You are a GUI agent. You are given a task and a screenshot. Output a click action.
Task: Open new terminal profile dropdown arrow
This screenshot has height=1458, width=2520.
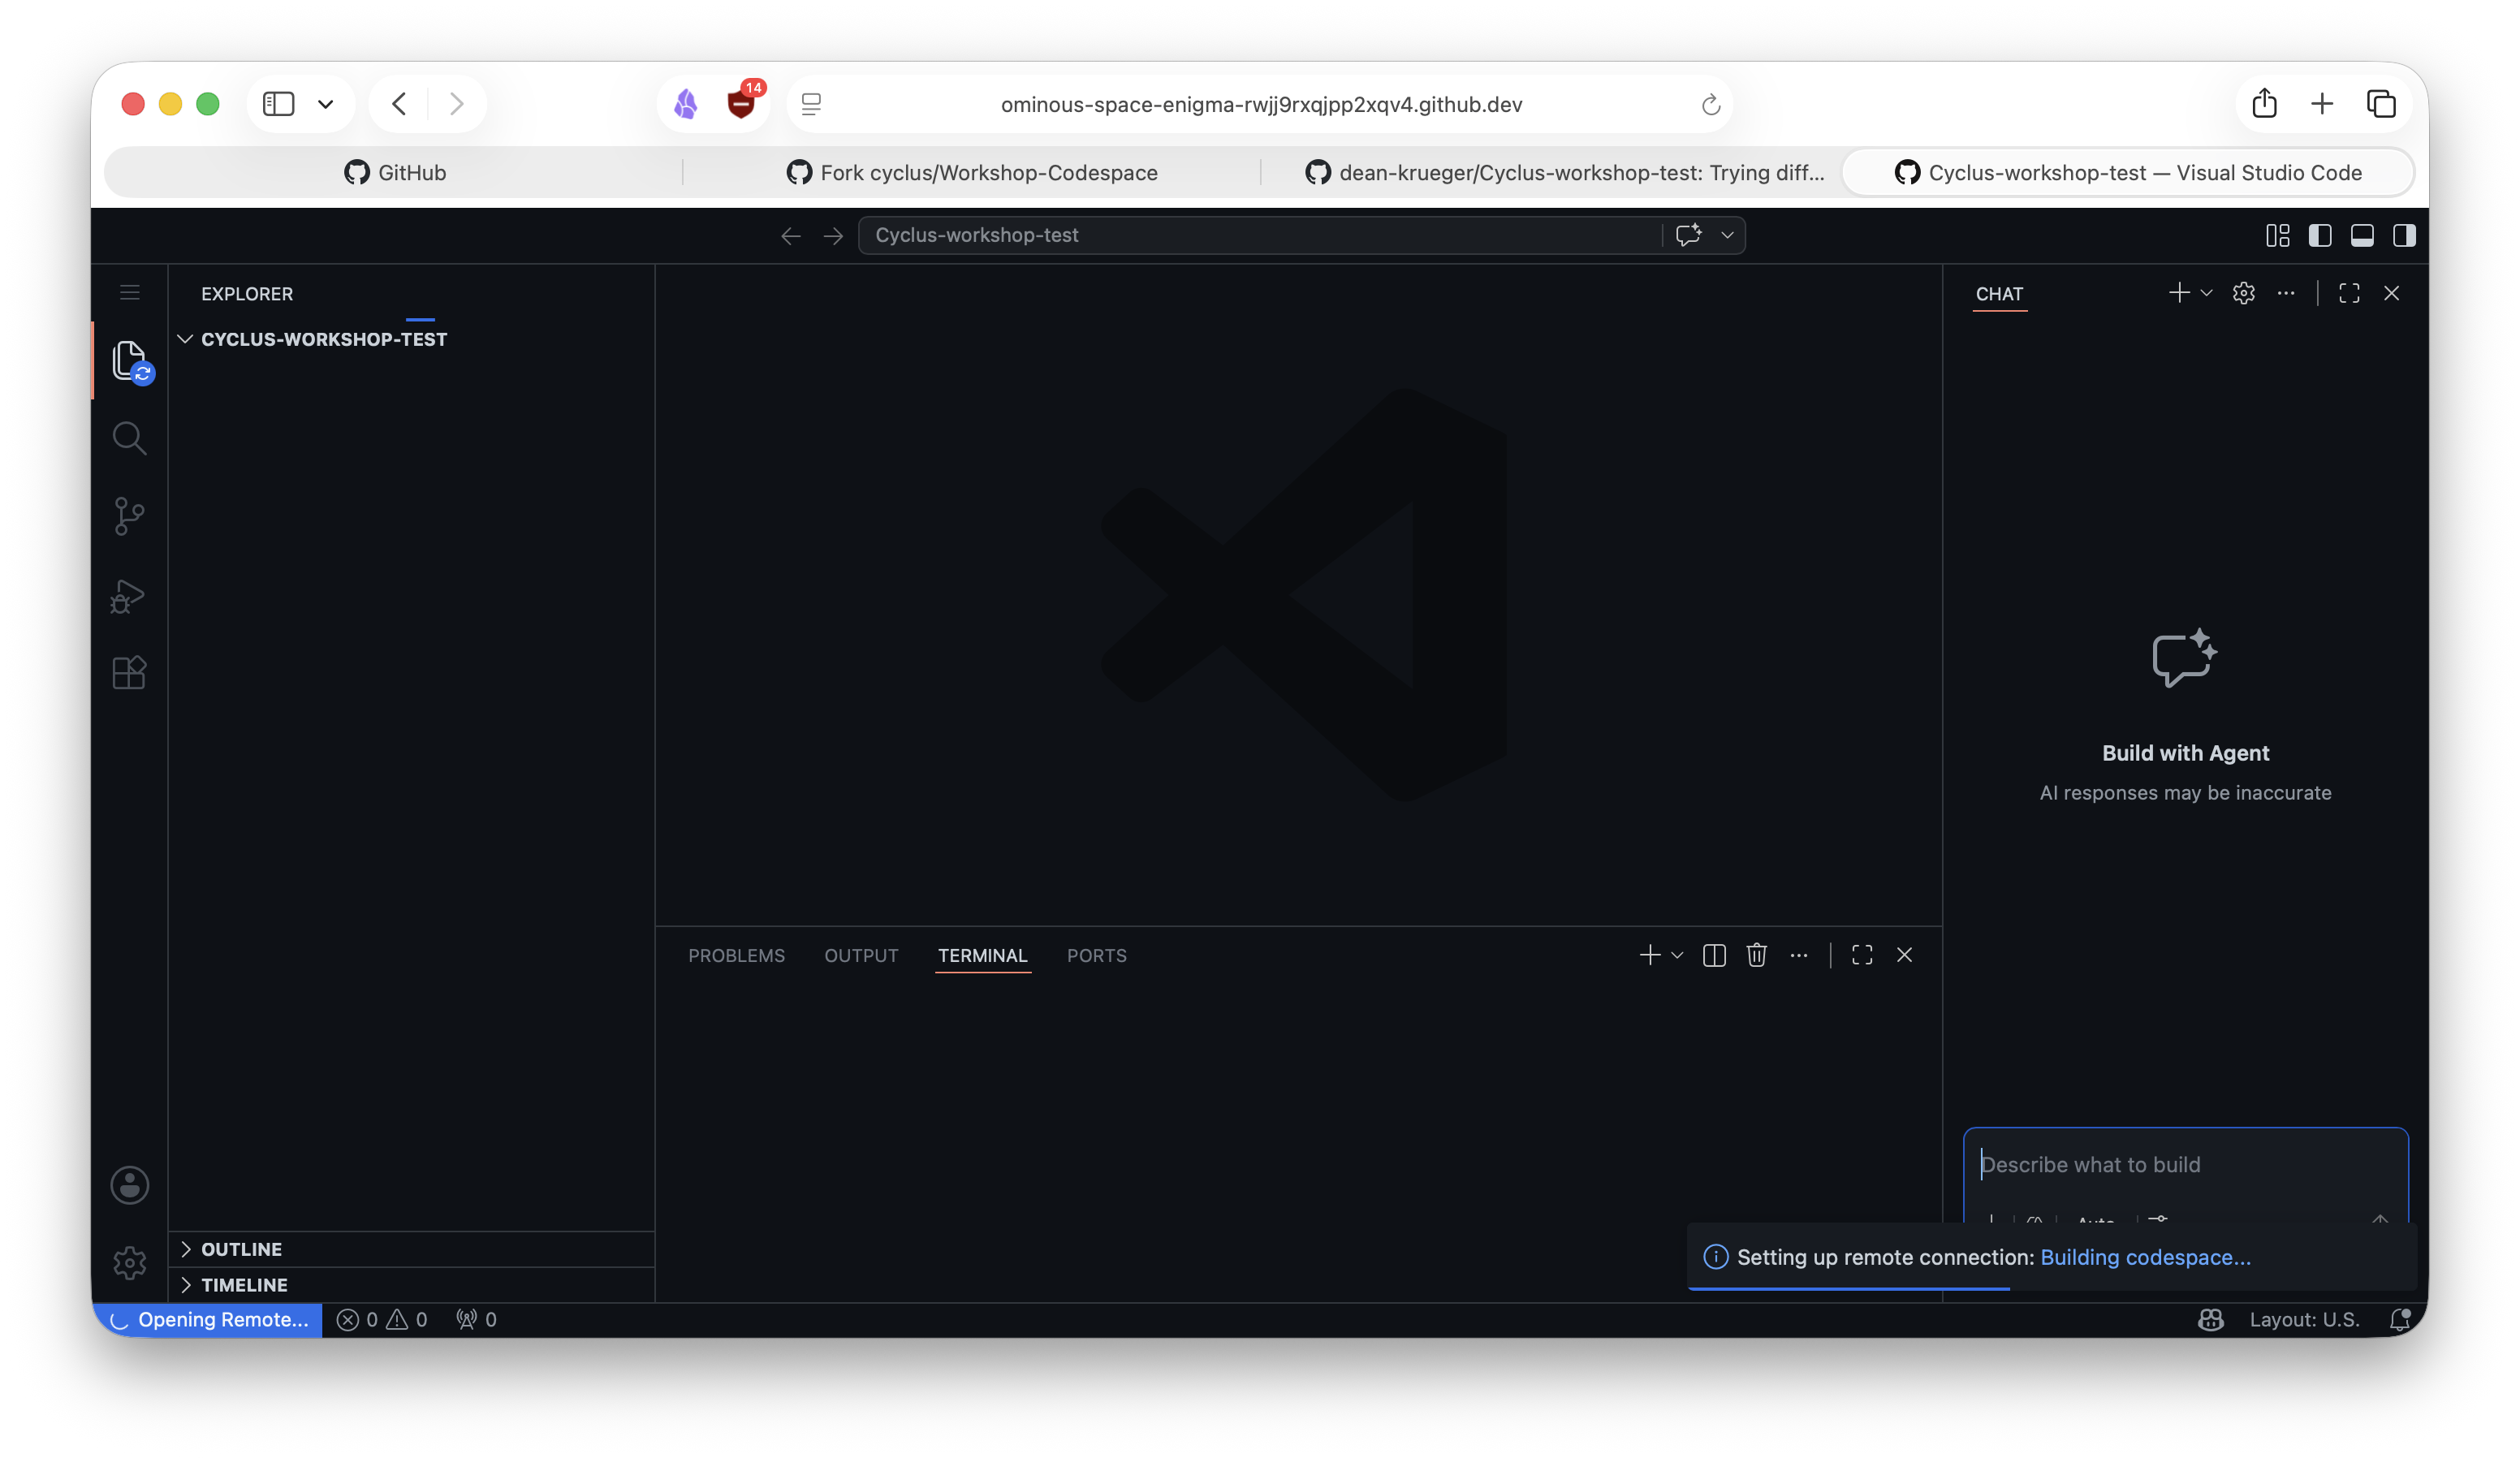coord(1678,956)
